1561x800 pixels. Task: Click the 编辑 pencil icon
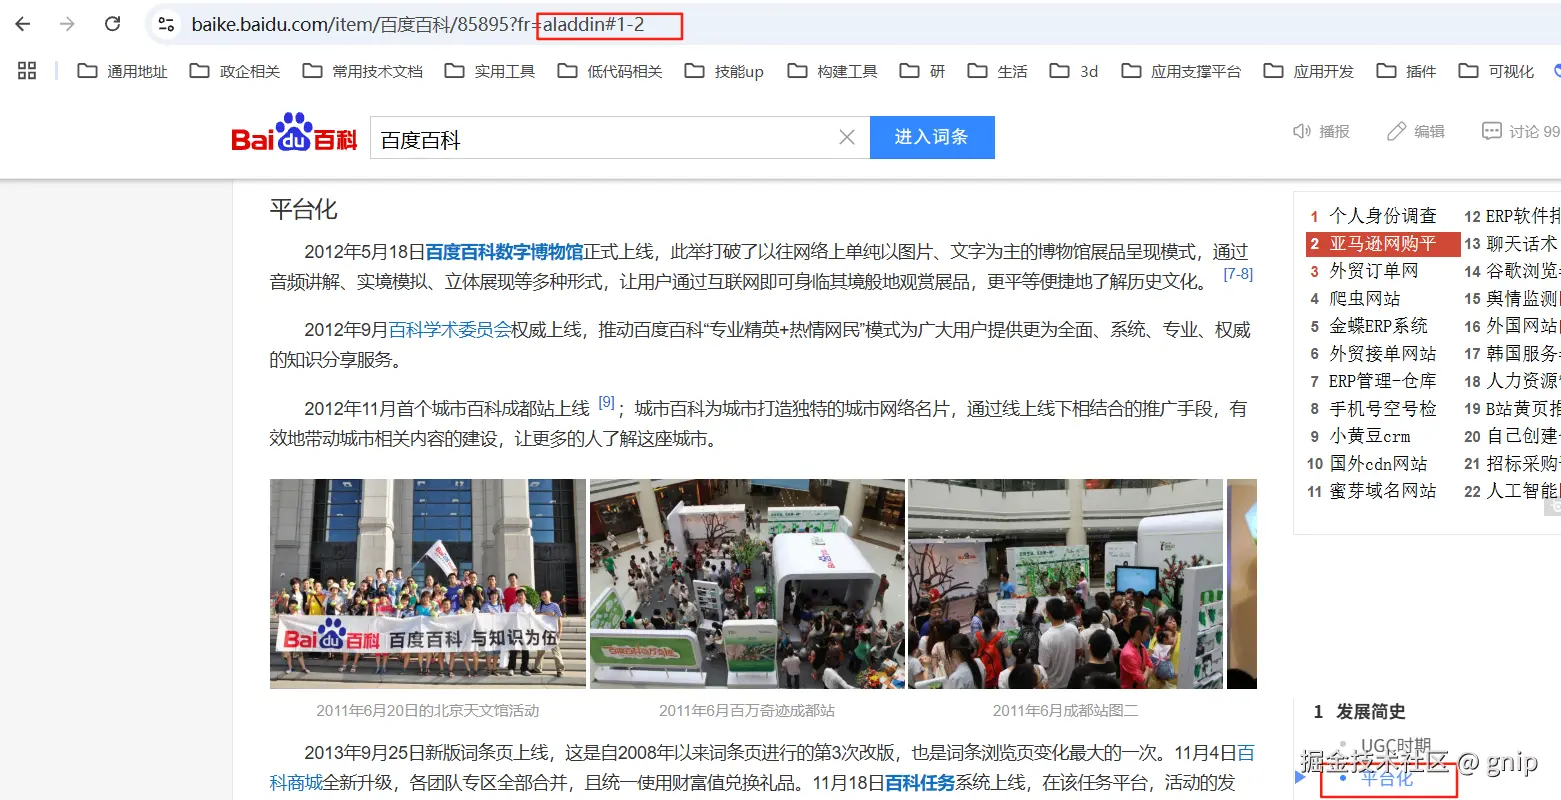click(1396, 131)
